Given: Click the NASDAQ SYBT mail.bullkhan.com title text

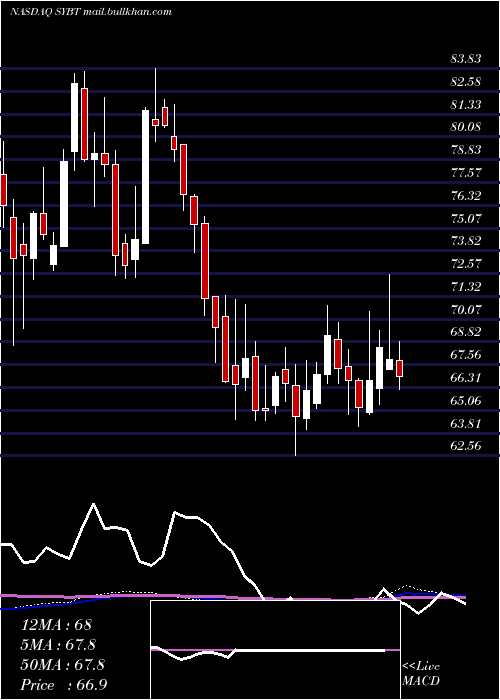Looking at the screenshot, I should click(x=91, y=12).
